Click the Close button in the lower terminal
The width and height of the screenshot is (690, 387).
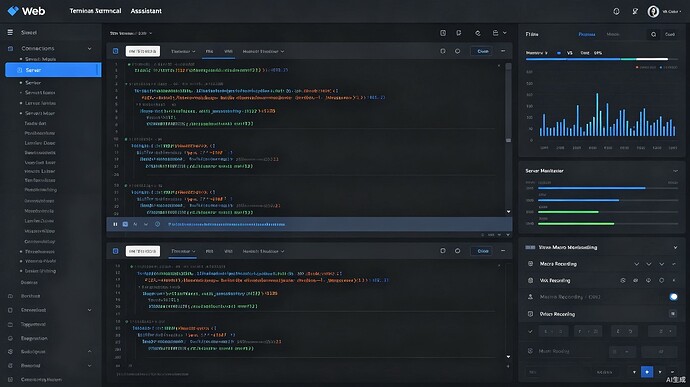tap(482, 251)
